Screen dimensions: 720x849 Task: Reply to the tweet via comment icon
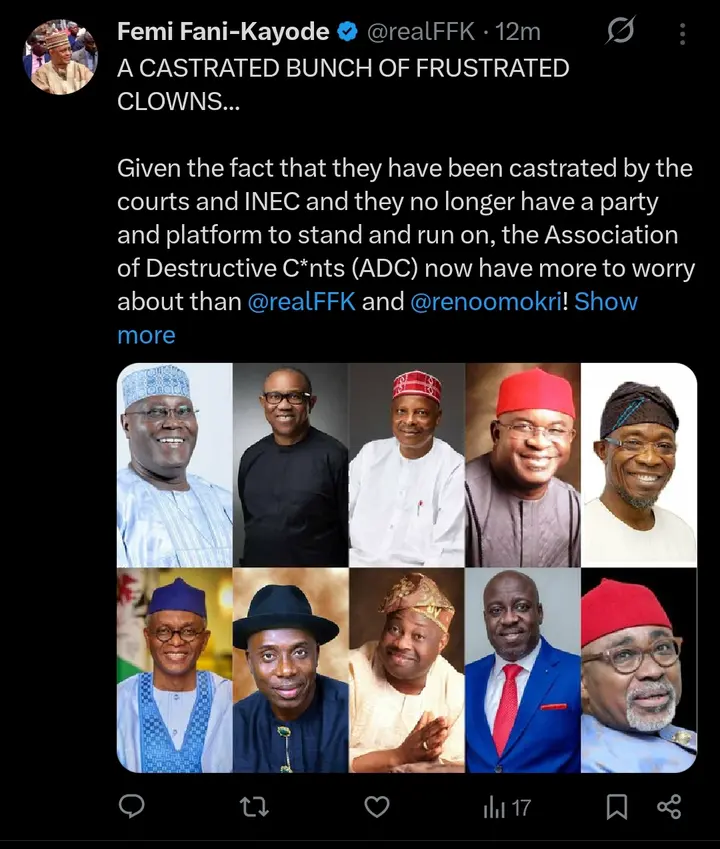131,807
